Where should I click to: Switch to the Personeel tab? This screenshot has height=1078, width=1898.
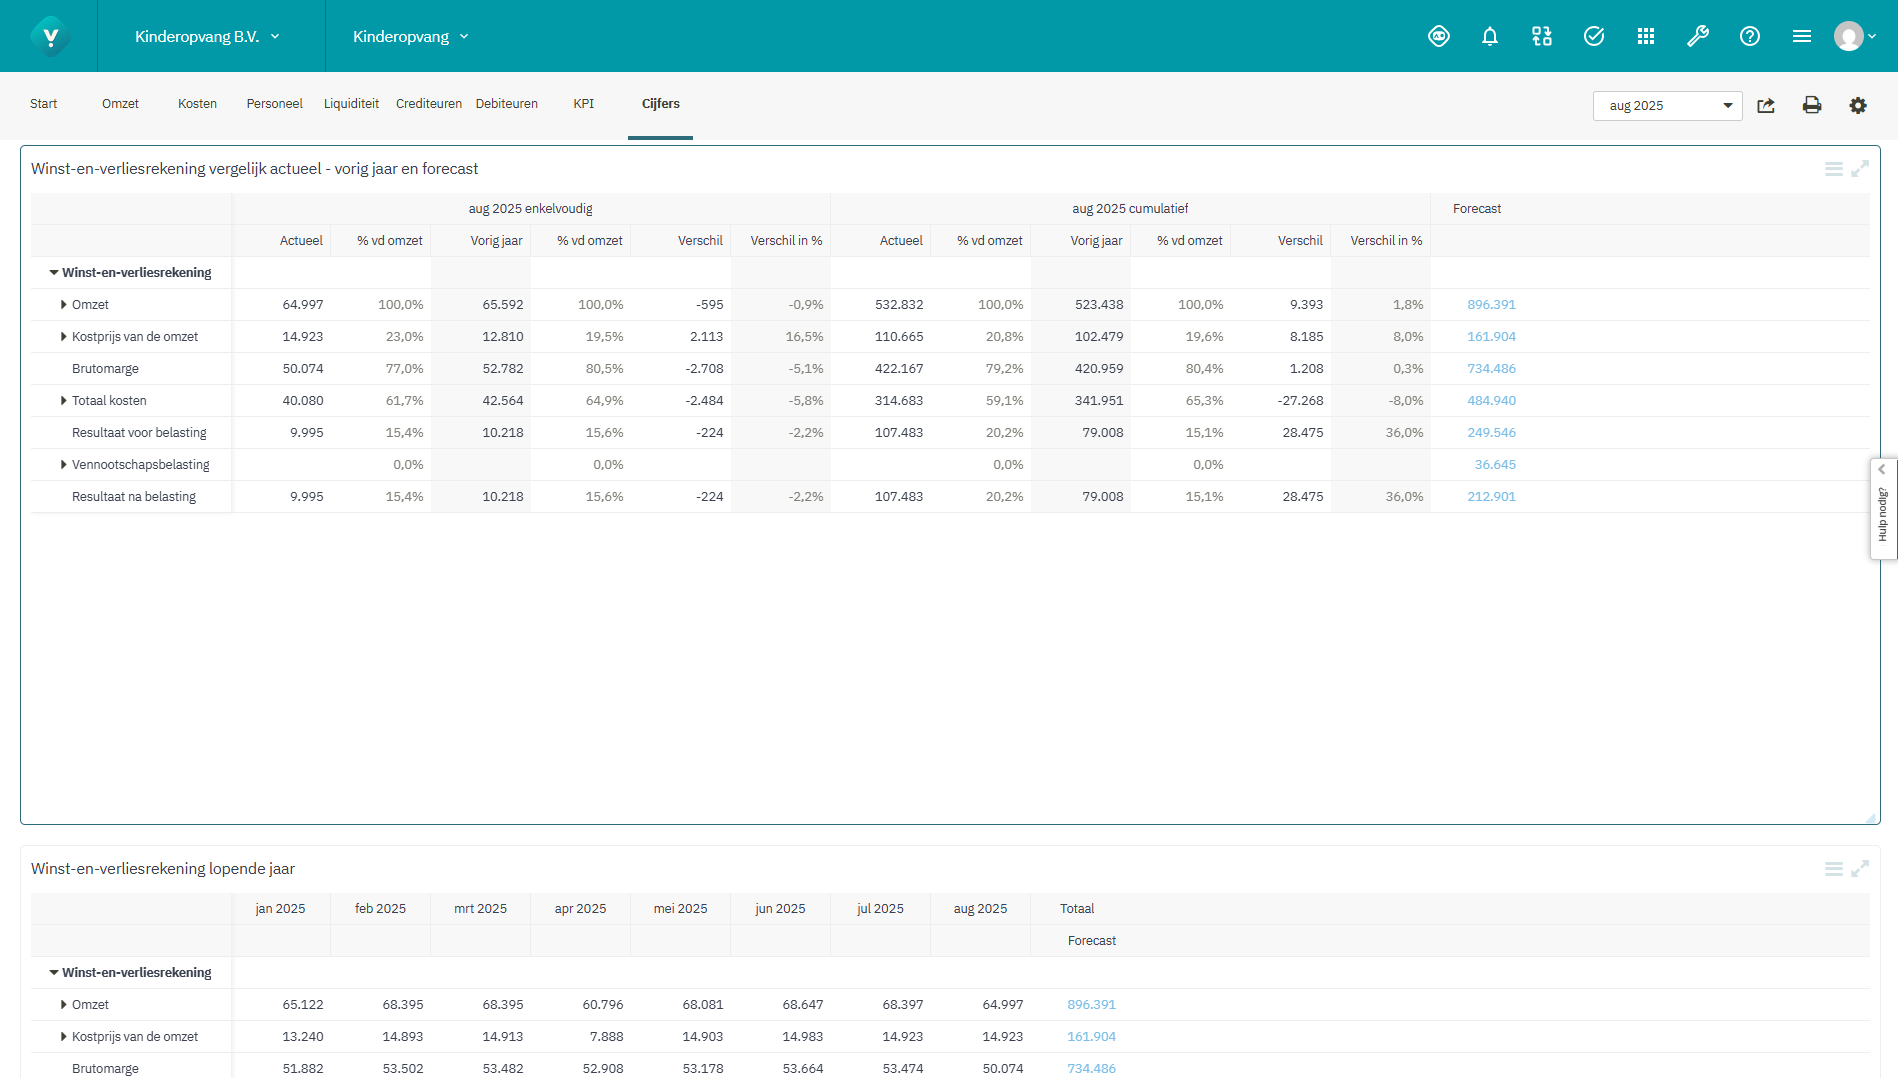click(274, 104)
